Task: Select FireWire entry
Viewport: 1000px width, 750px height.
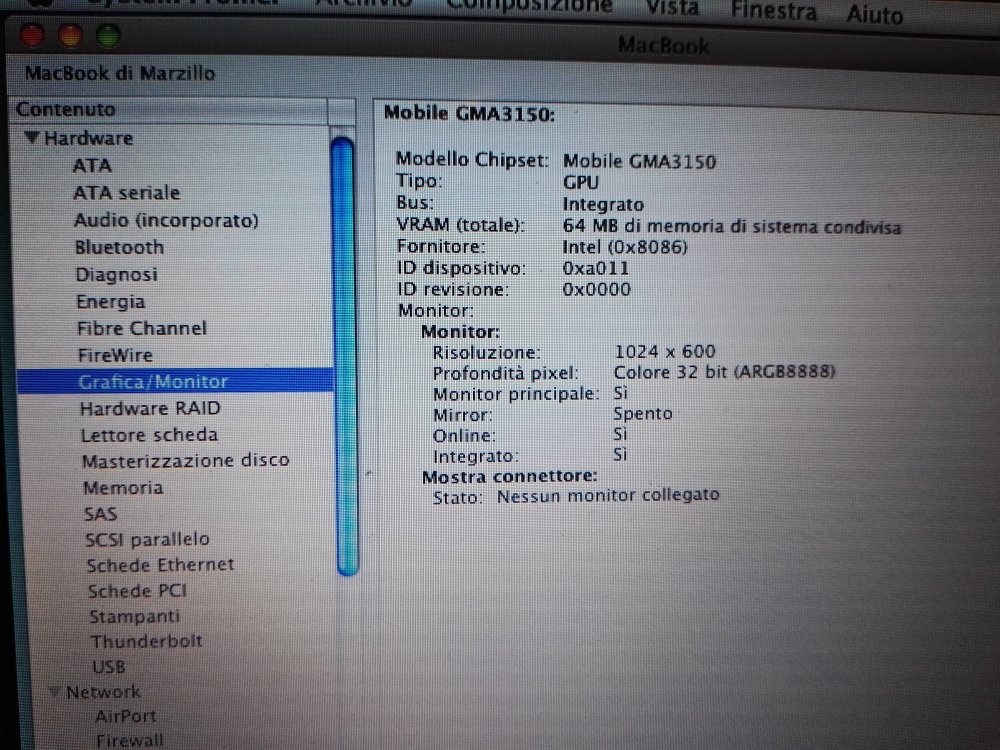Action: [x=115, y=355]
